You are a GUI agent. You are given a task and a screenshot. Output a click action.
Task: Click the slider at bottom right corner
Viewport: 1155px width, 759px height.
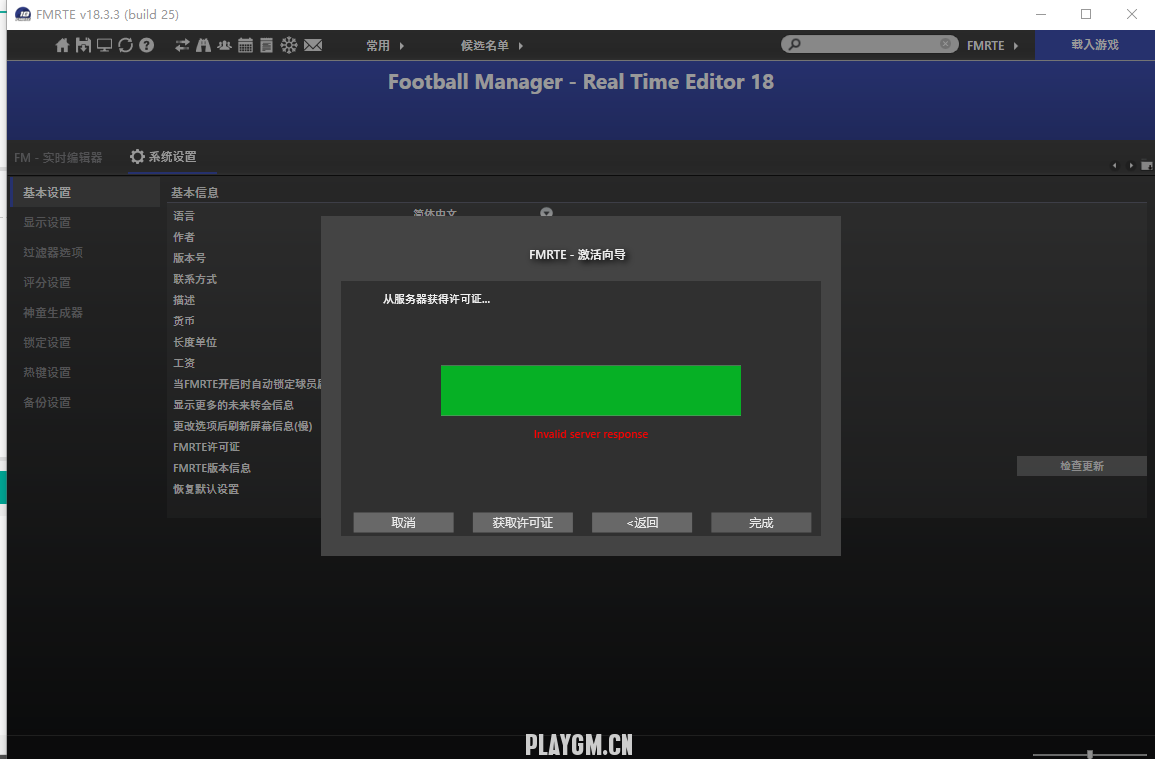click(x=1090, y=754)
